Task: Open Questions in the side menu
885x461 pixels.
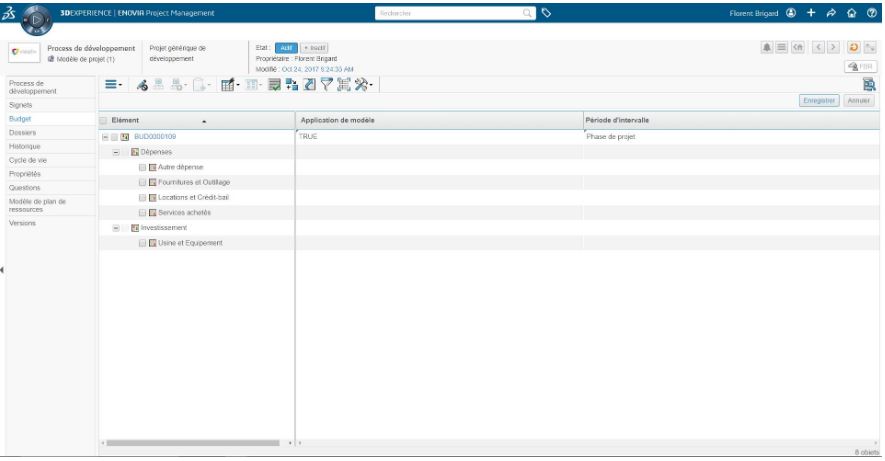Action: [24, 188]
